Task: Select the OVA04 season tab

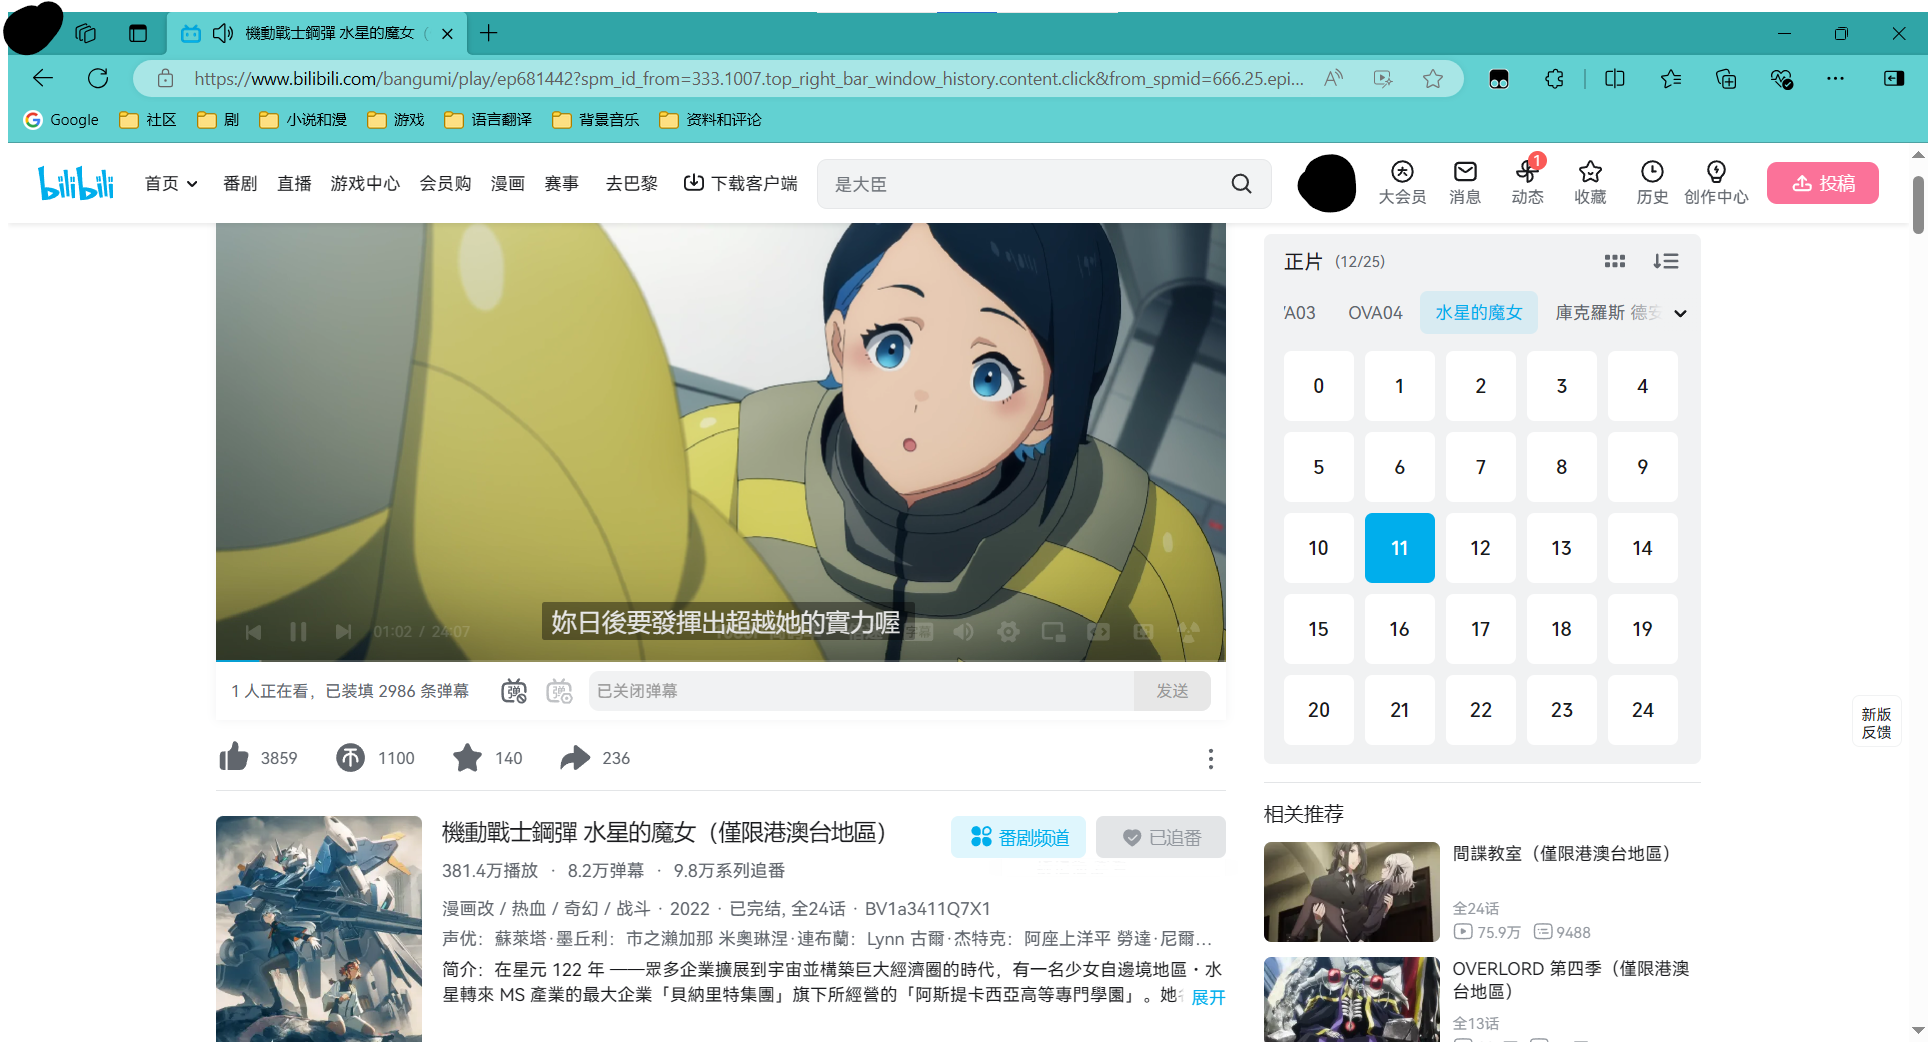Action: [x=1375, y=313]
